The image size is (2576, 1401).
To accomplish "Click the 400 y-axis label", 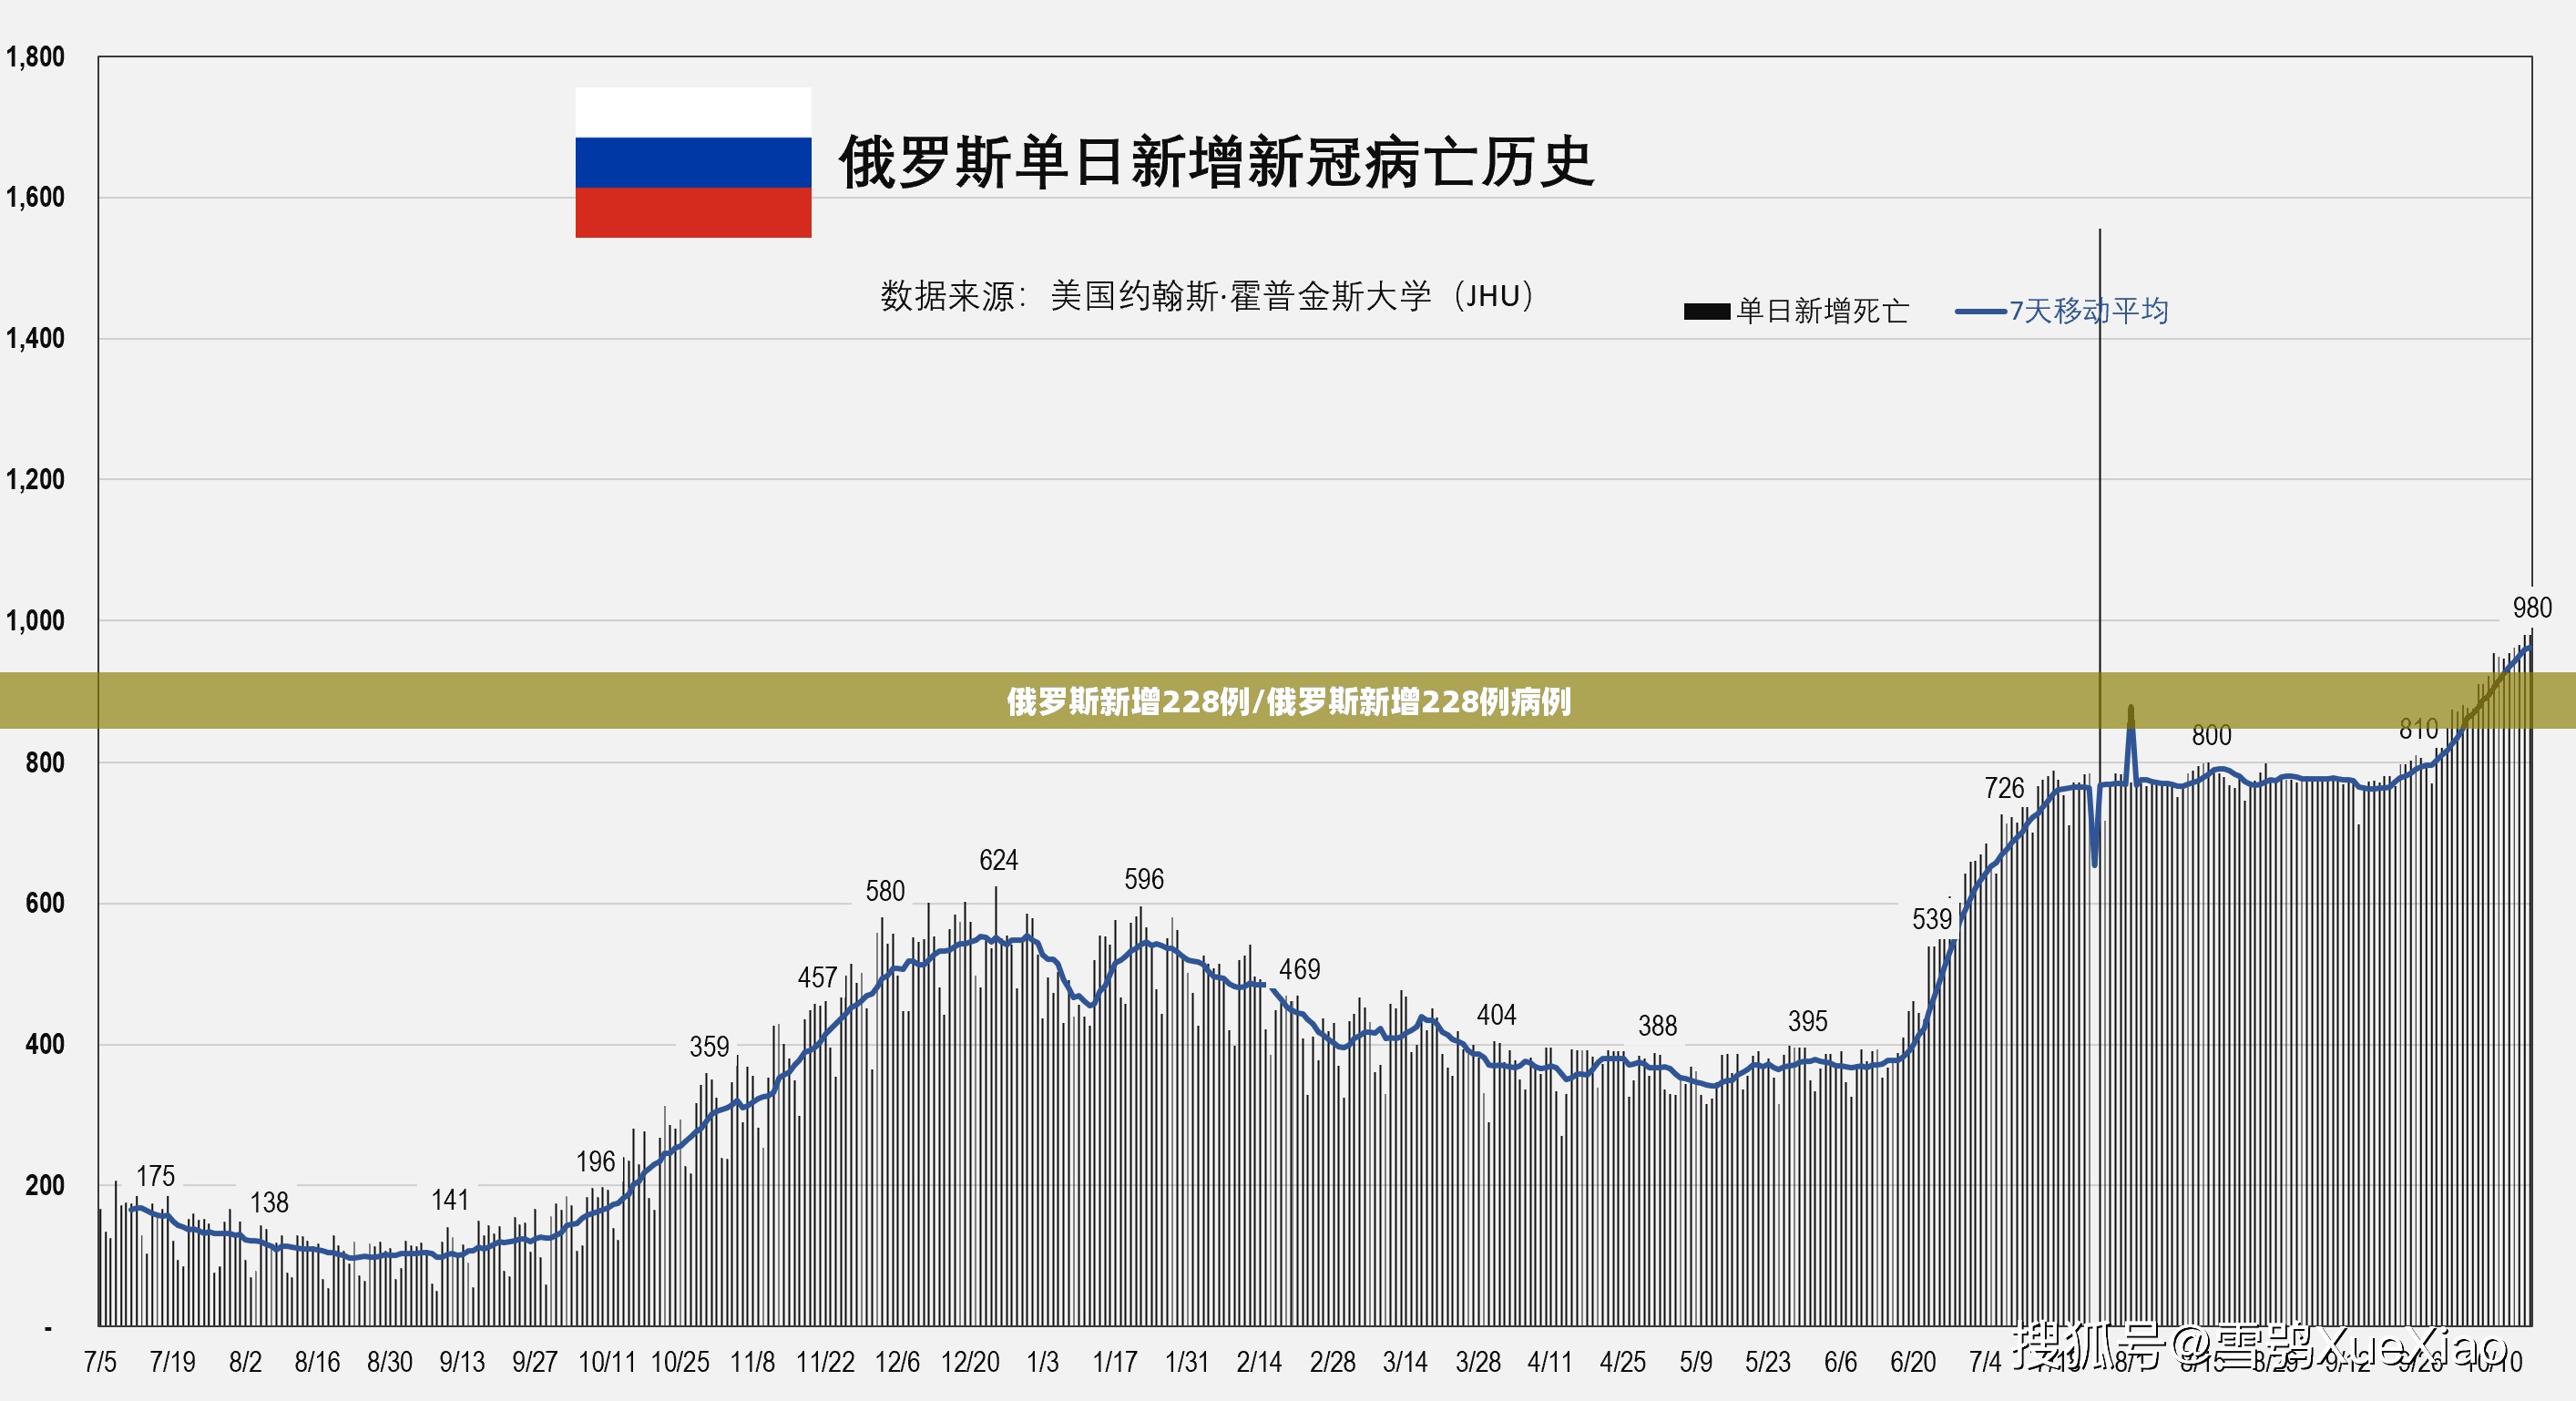I will [x=45, y=1044].
